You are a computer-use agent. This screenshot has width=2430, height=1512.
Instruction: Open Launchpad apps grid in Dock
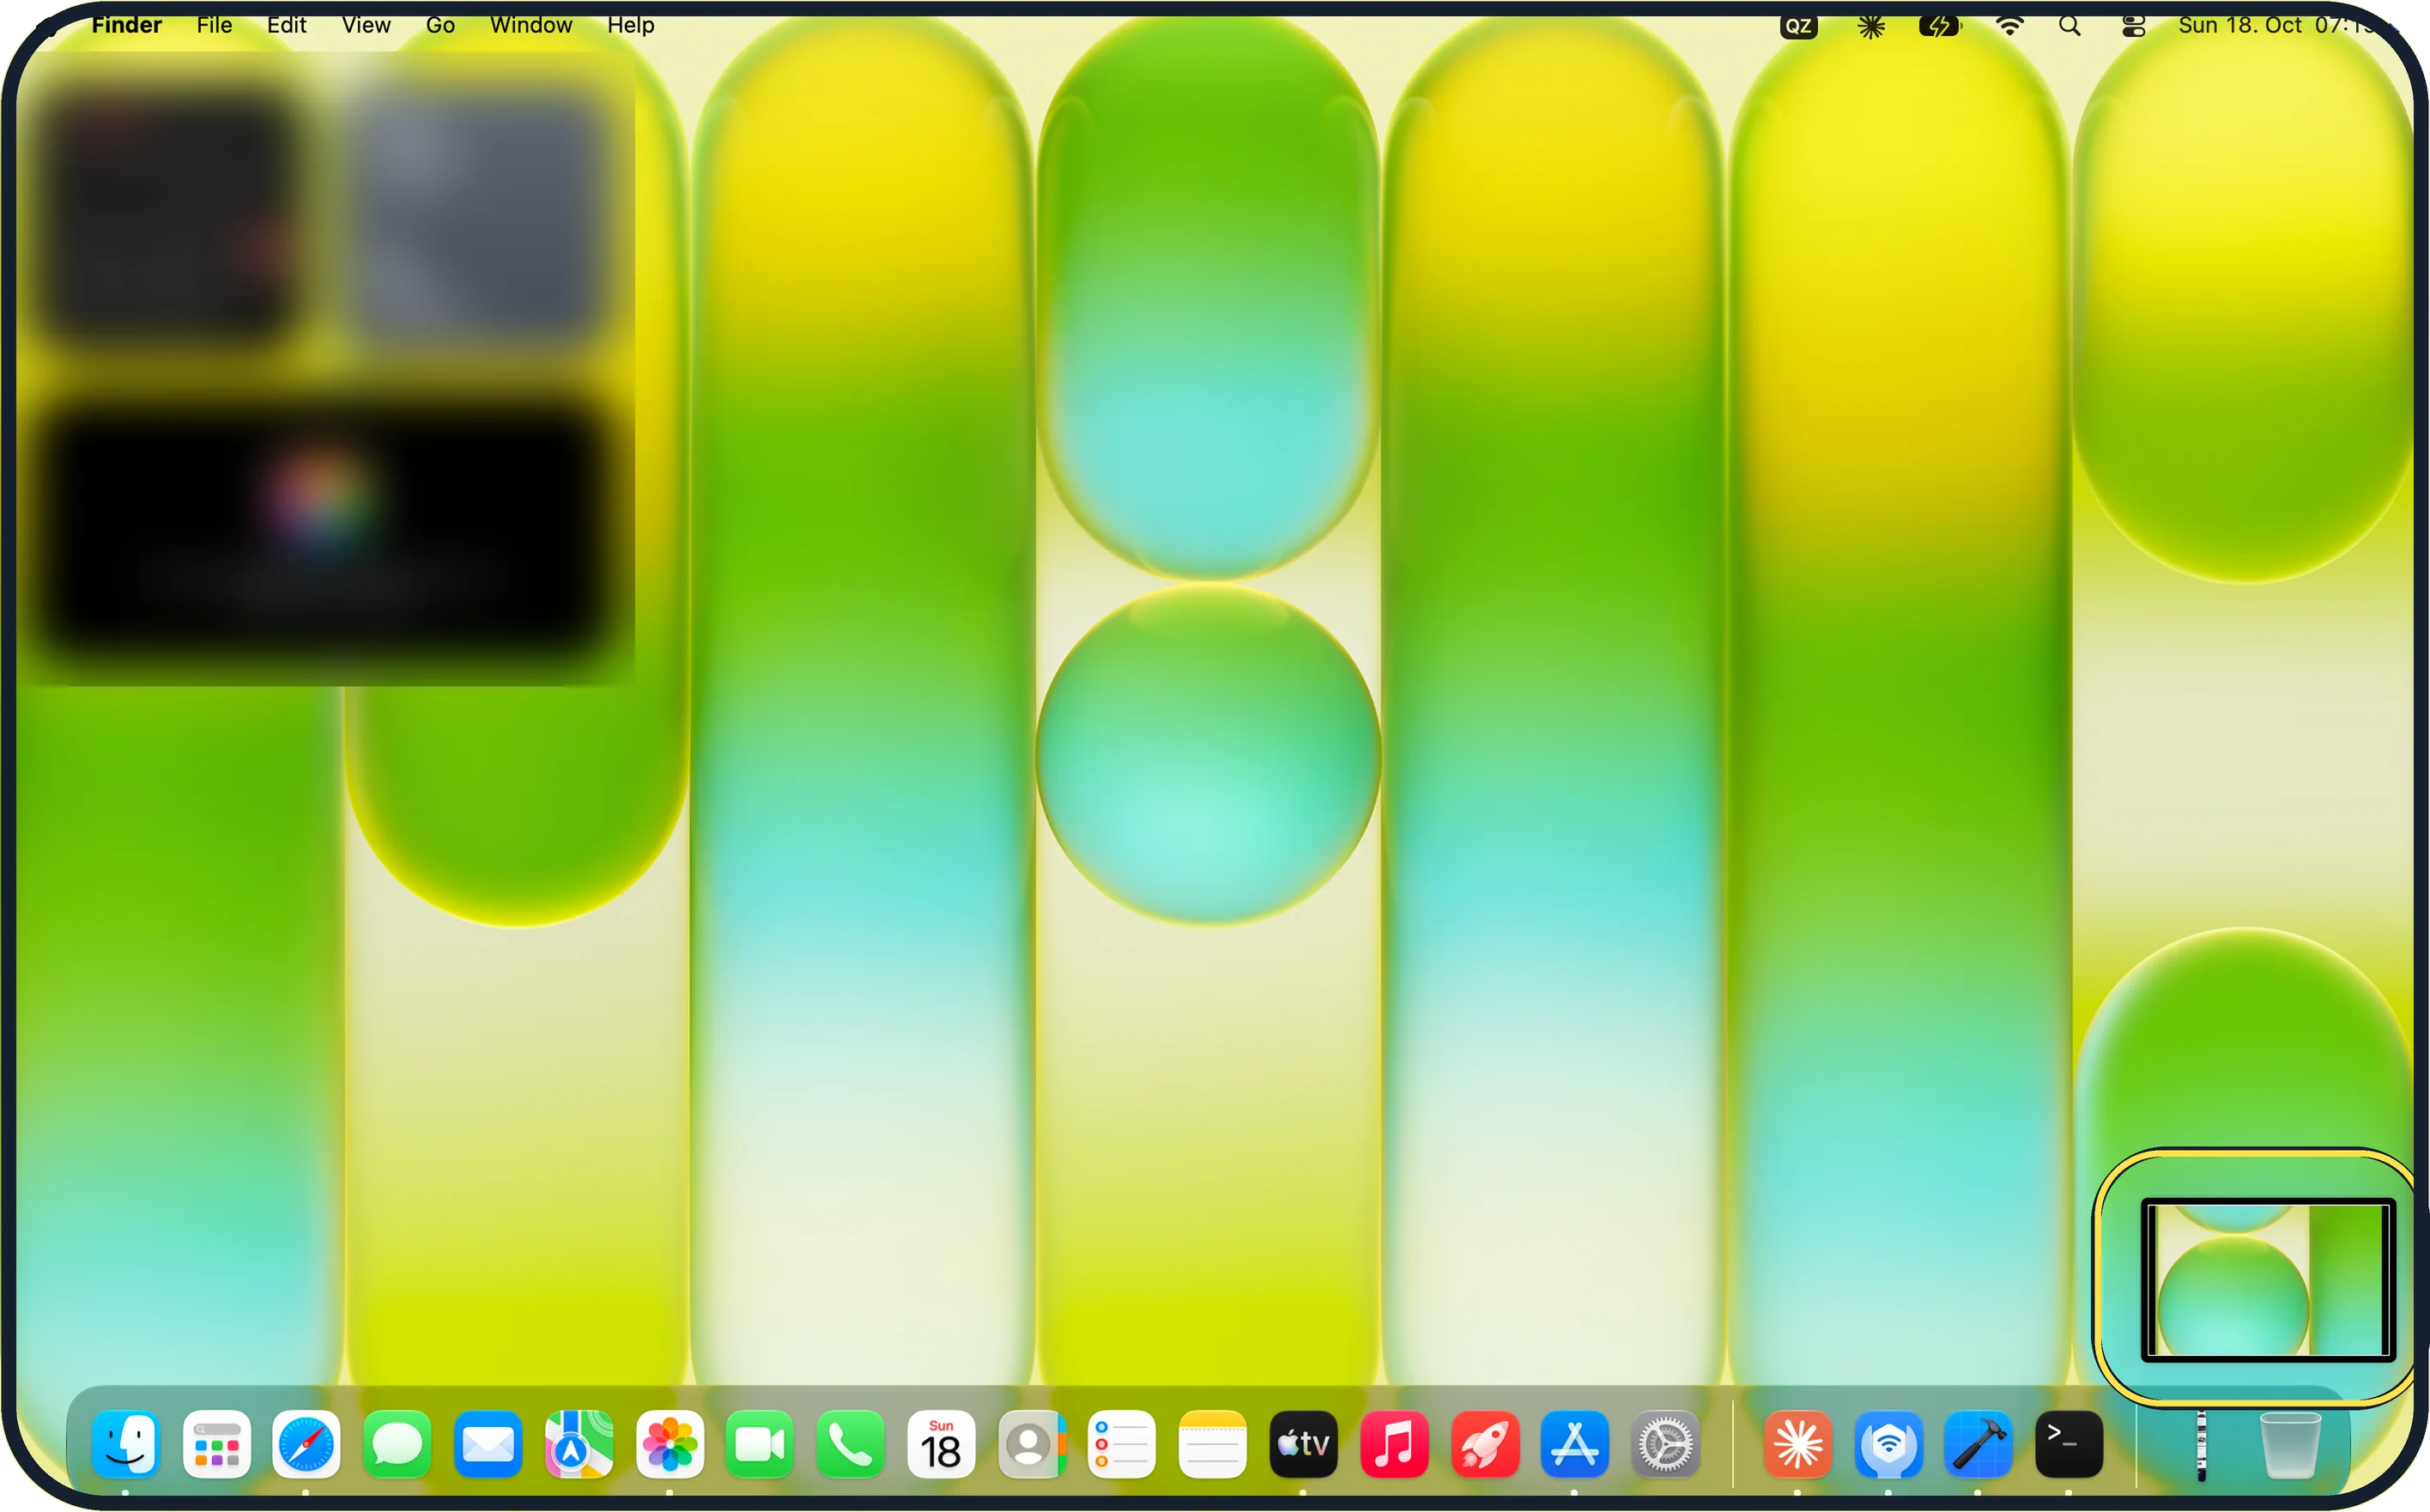(217, 1444)
